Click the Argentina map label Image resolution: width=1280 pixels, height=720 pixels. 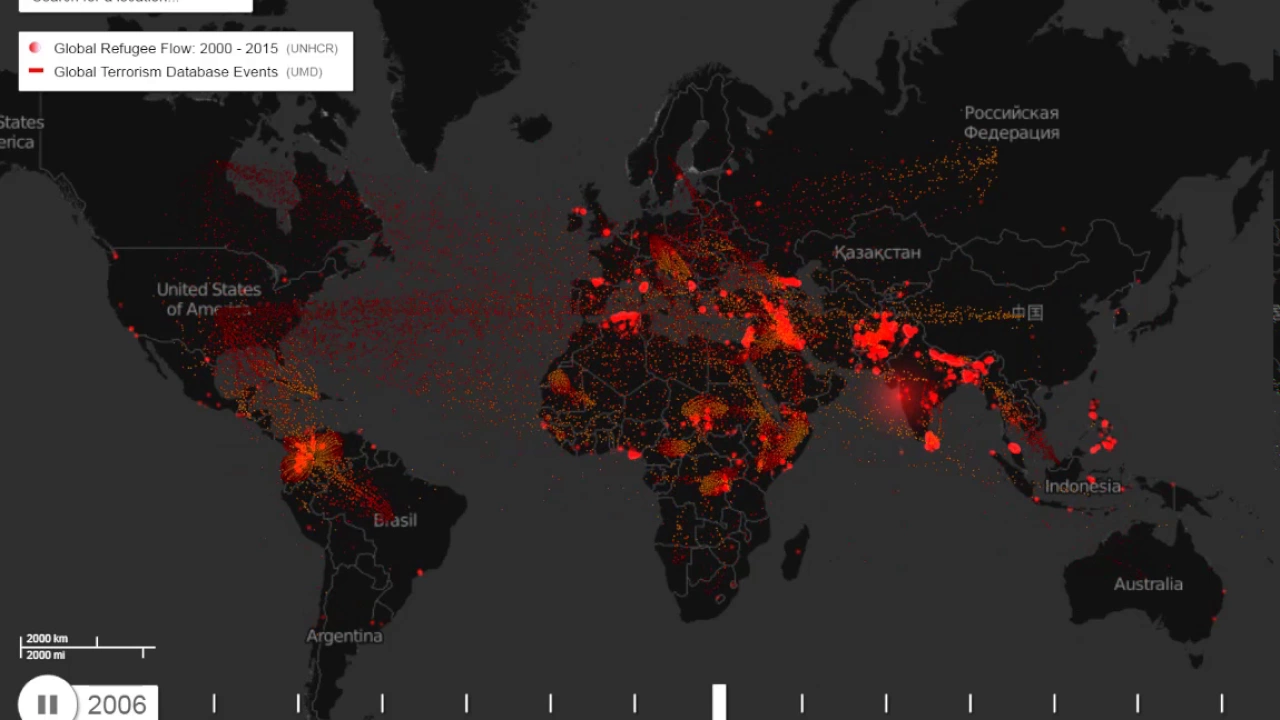point(344,636)
